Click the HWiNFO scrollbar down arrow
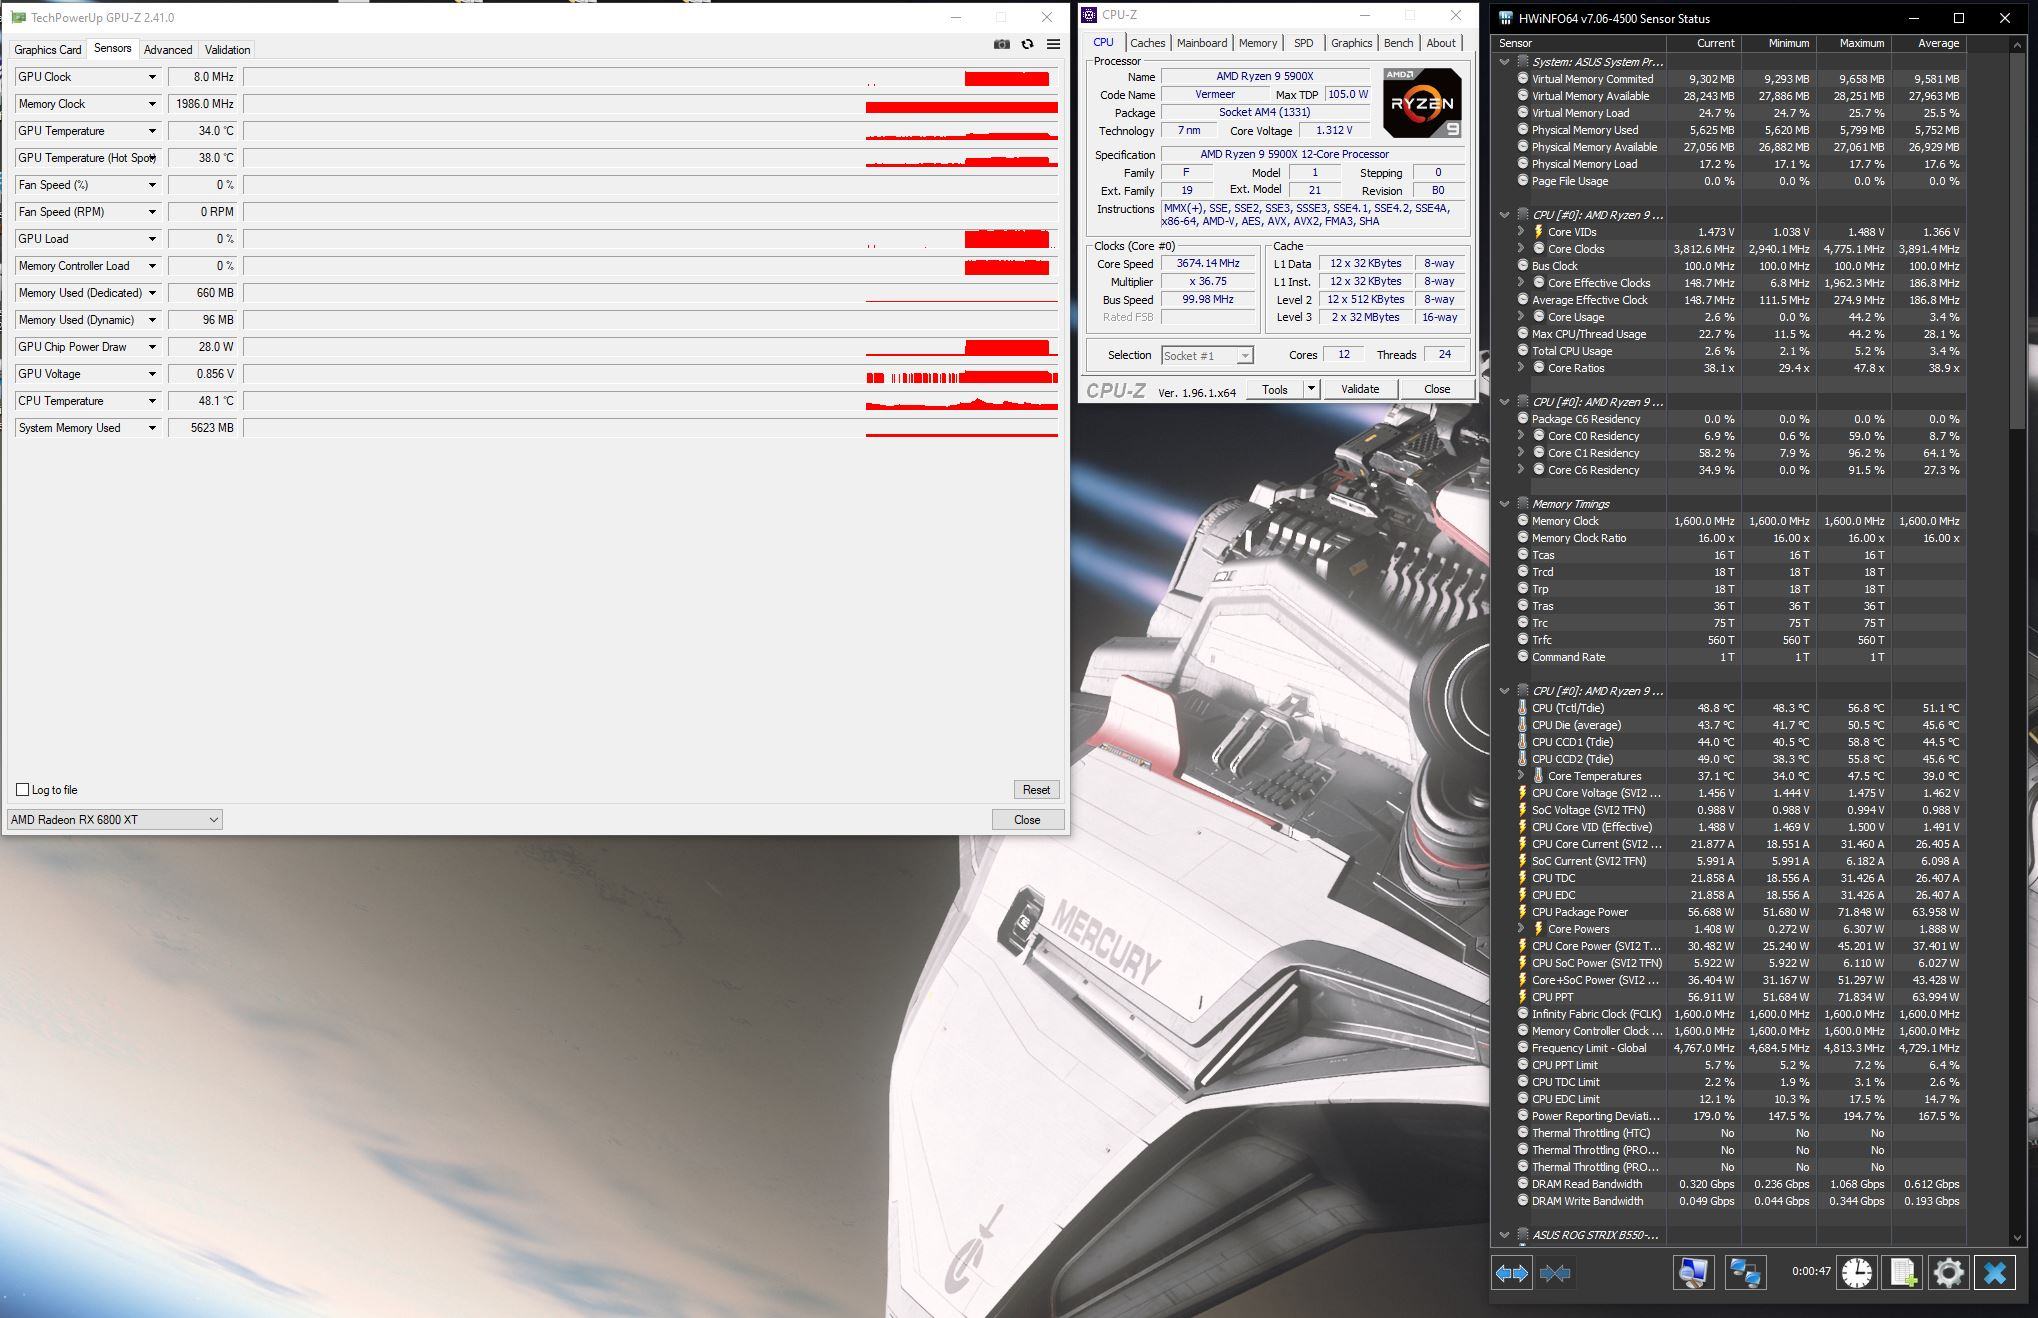This screenshot has width=2038, height=1318. [x=2018, y=1238]
